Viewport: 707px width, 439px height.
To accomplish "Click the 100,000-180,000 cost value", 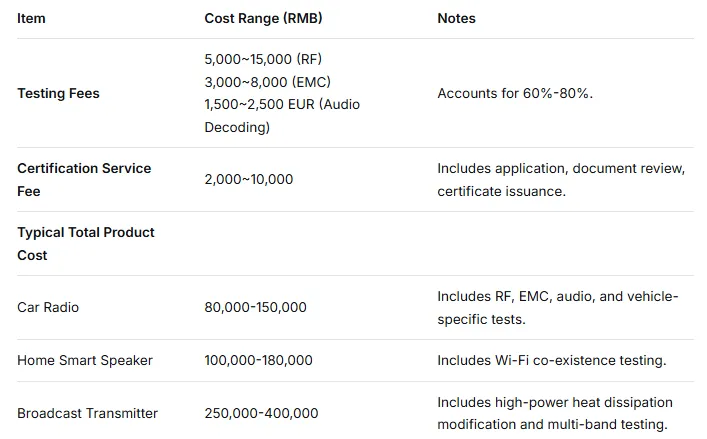I will coord(258,360).
